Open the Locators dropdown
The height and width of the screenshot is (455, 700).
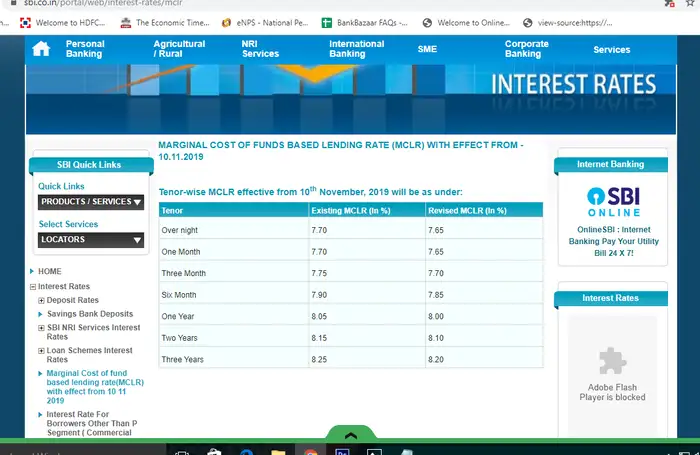(91, 240)
